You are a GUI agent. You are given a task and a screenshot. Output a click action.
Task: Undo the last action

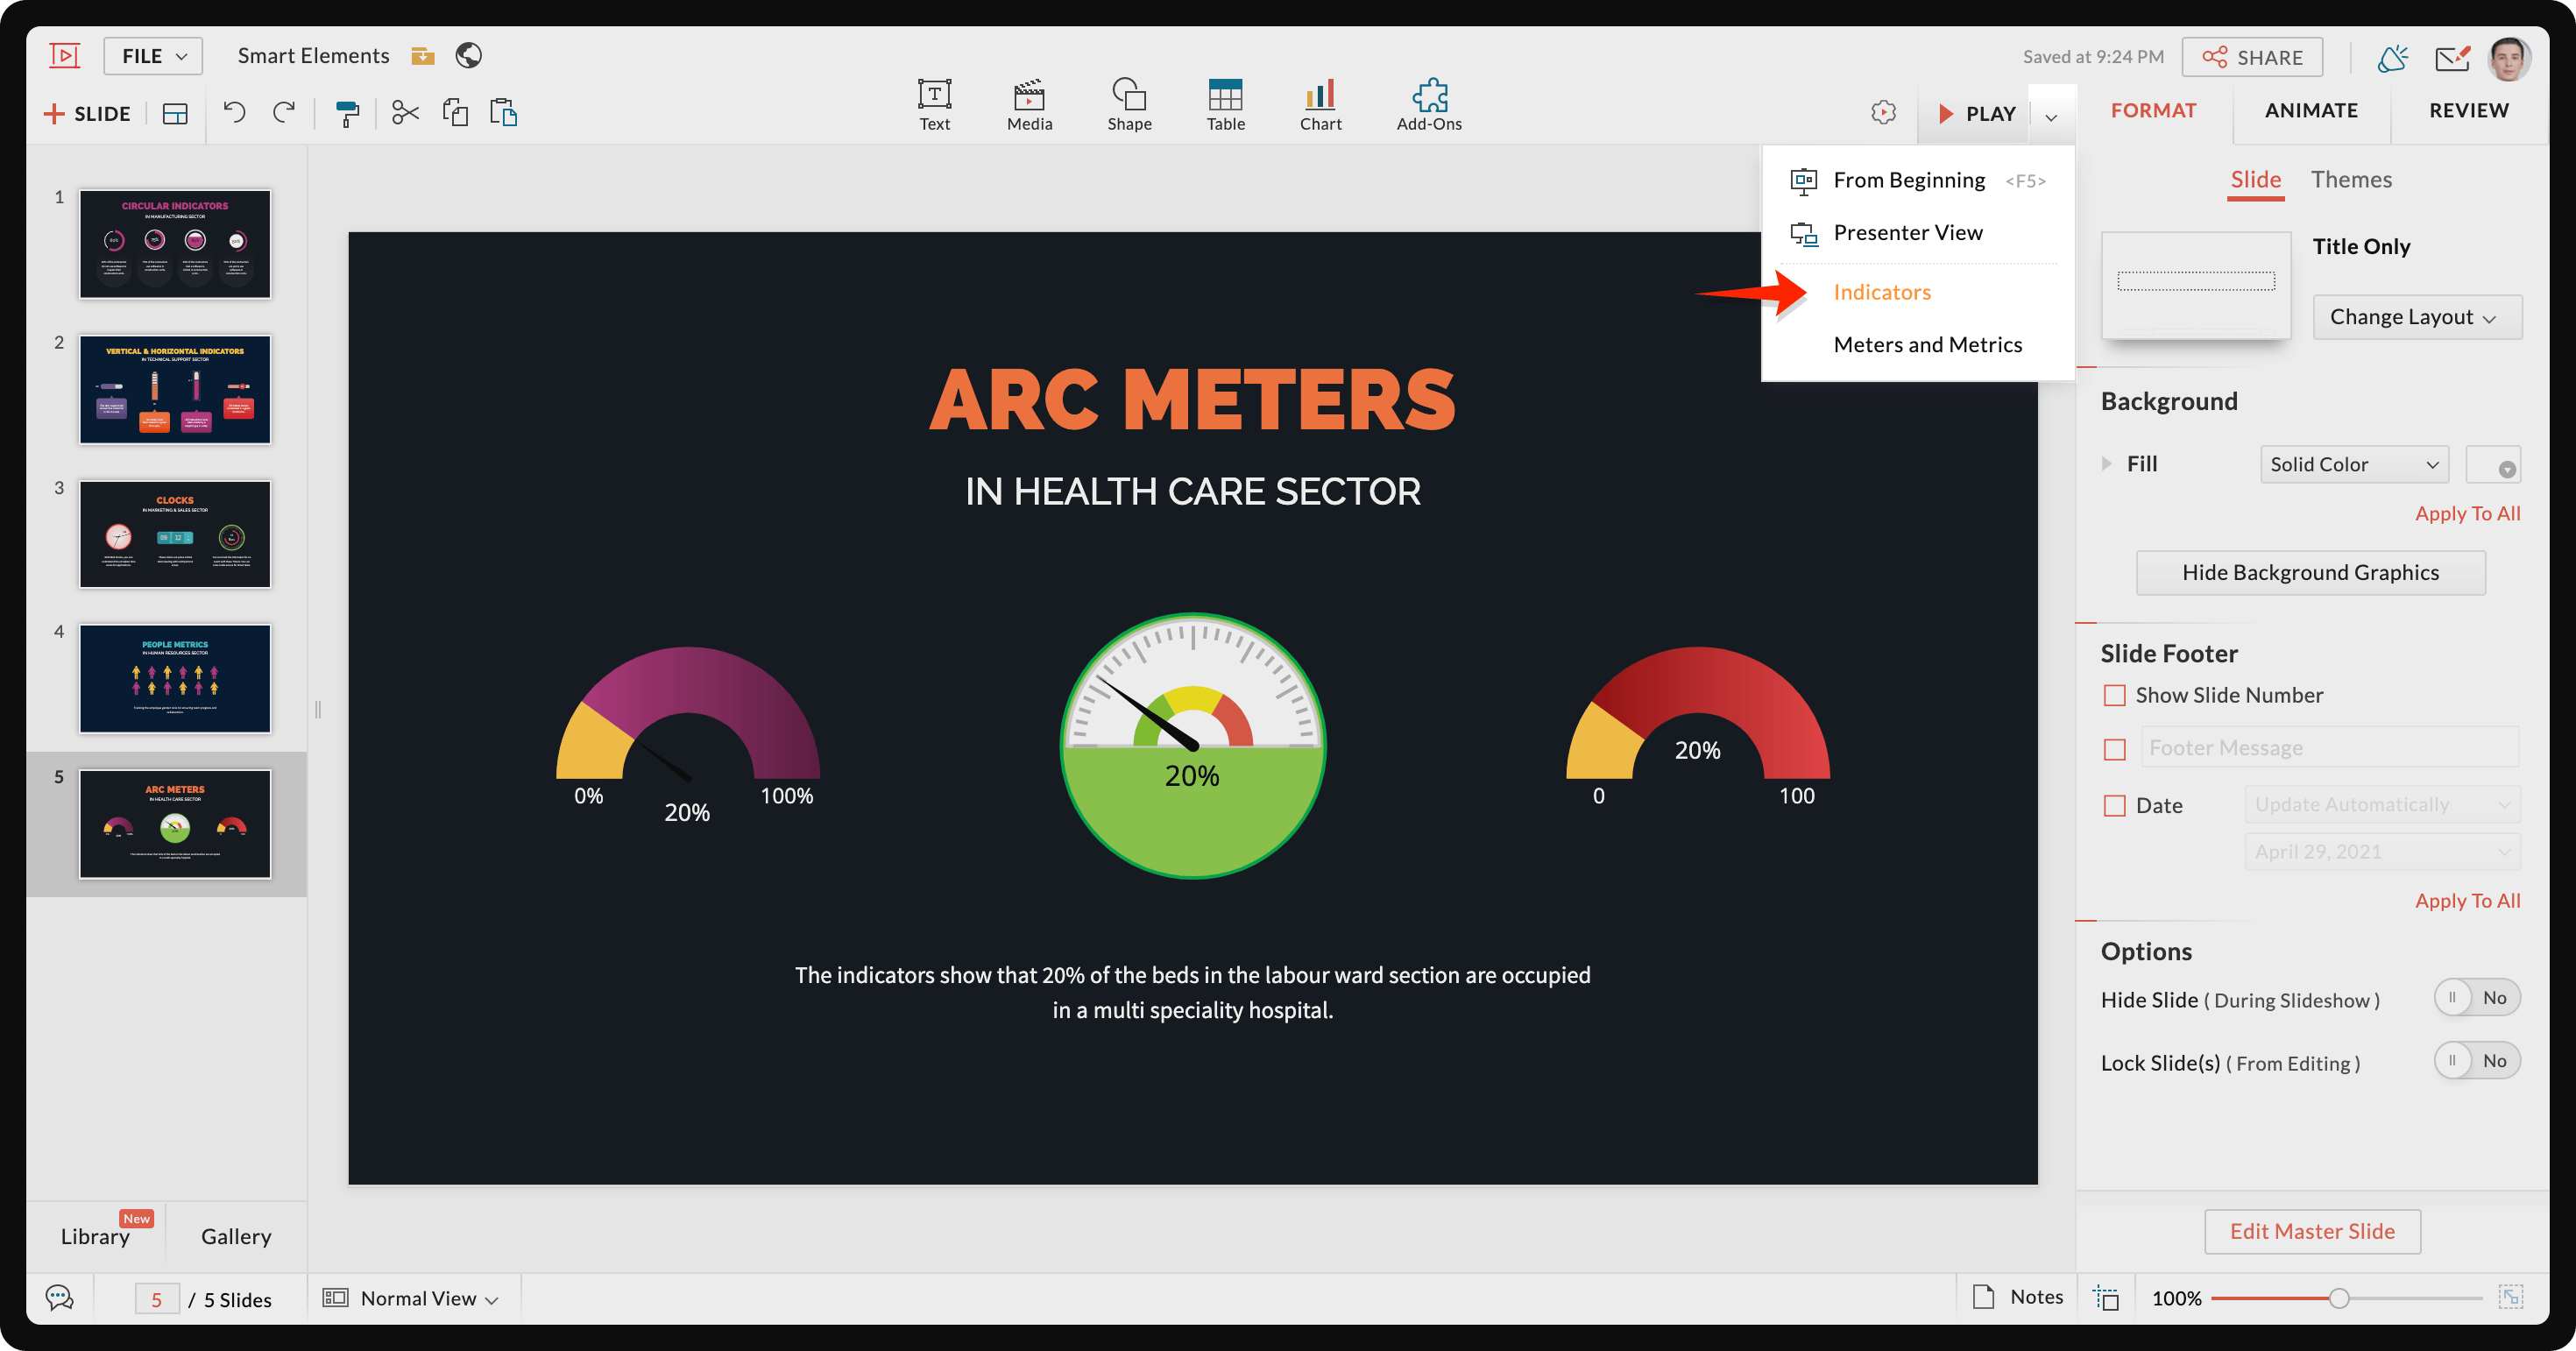(x=235, y=112)
